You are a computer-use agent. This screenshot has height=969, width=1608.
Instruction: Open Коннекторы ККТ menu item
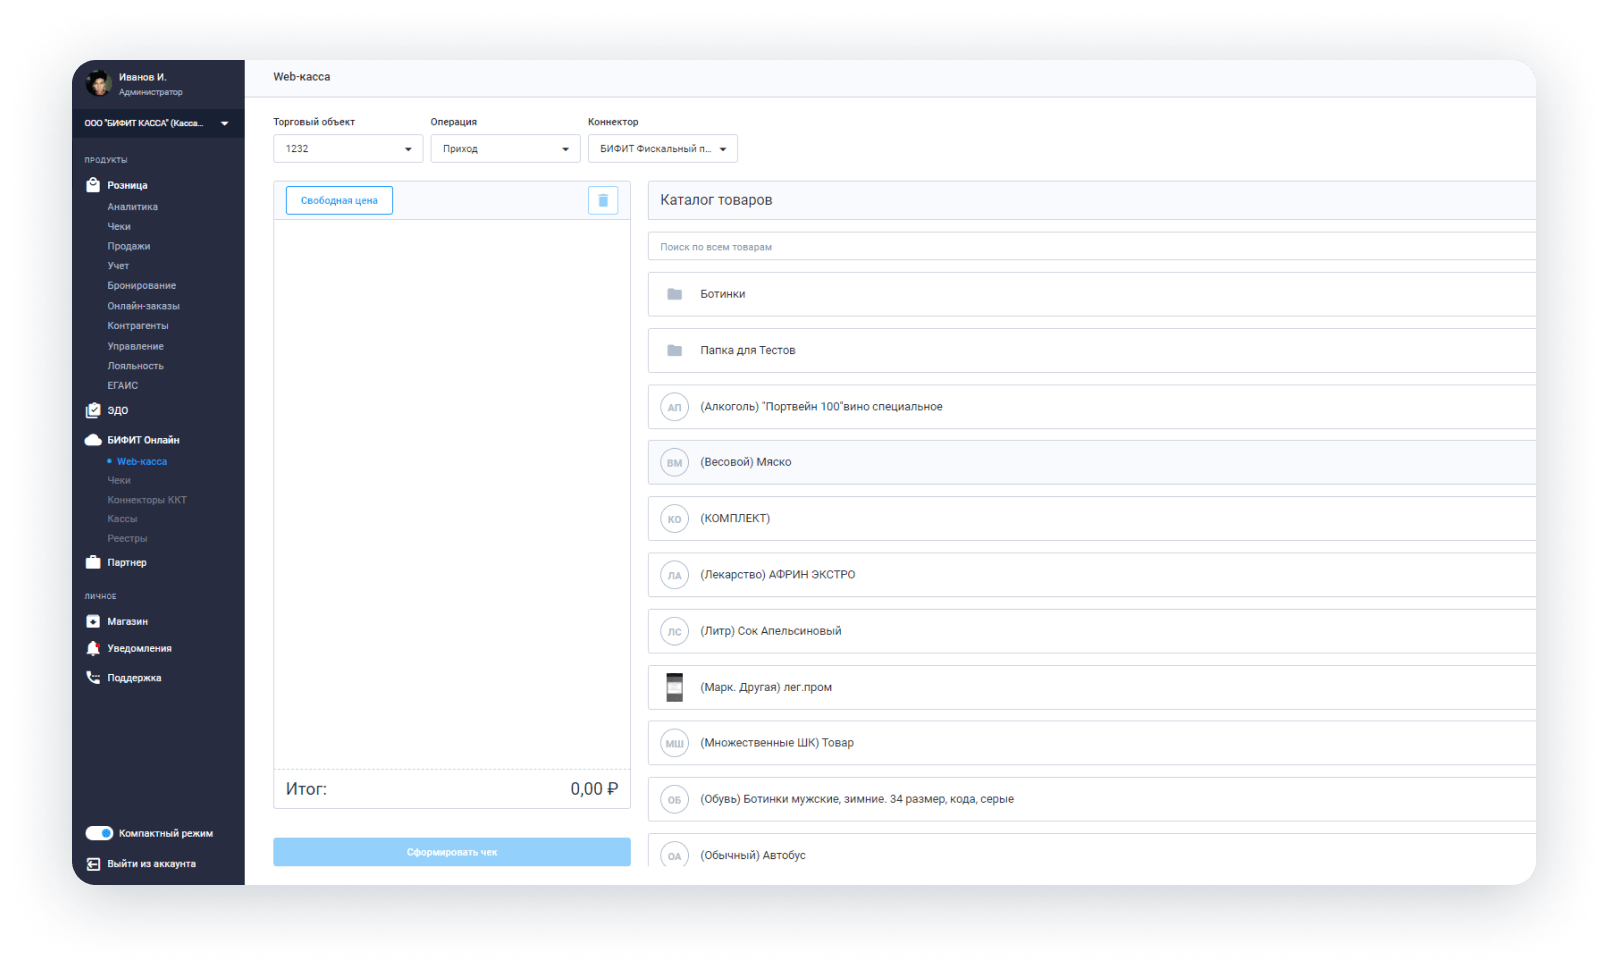147,500
